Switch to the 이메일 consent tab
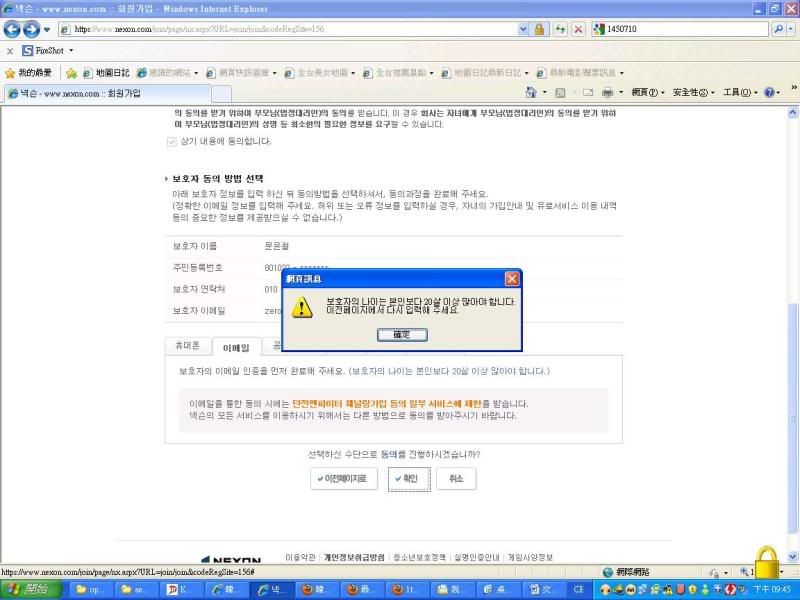 [x=237, y=347]
